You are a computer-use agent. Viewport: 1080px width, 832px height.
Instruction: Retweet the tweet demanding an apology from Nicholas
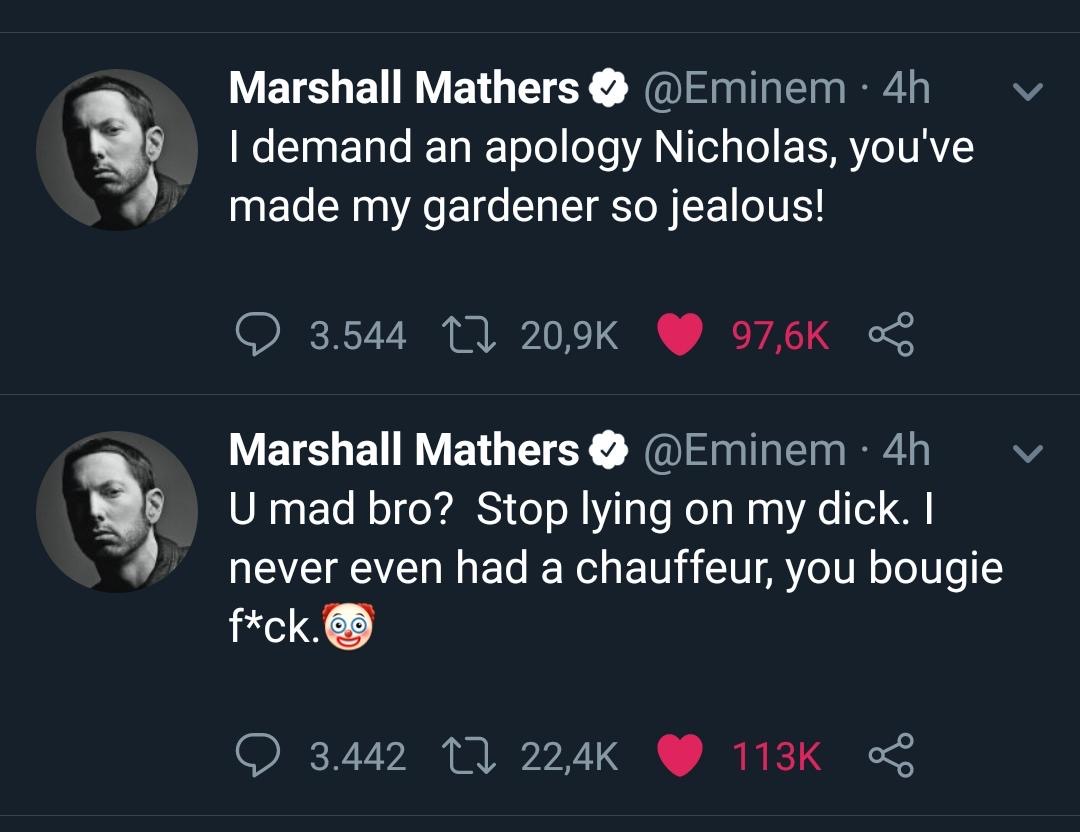[465, 336]
